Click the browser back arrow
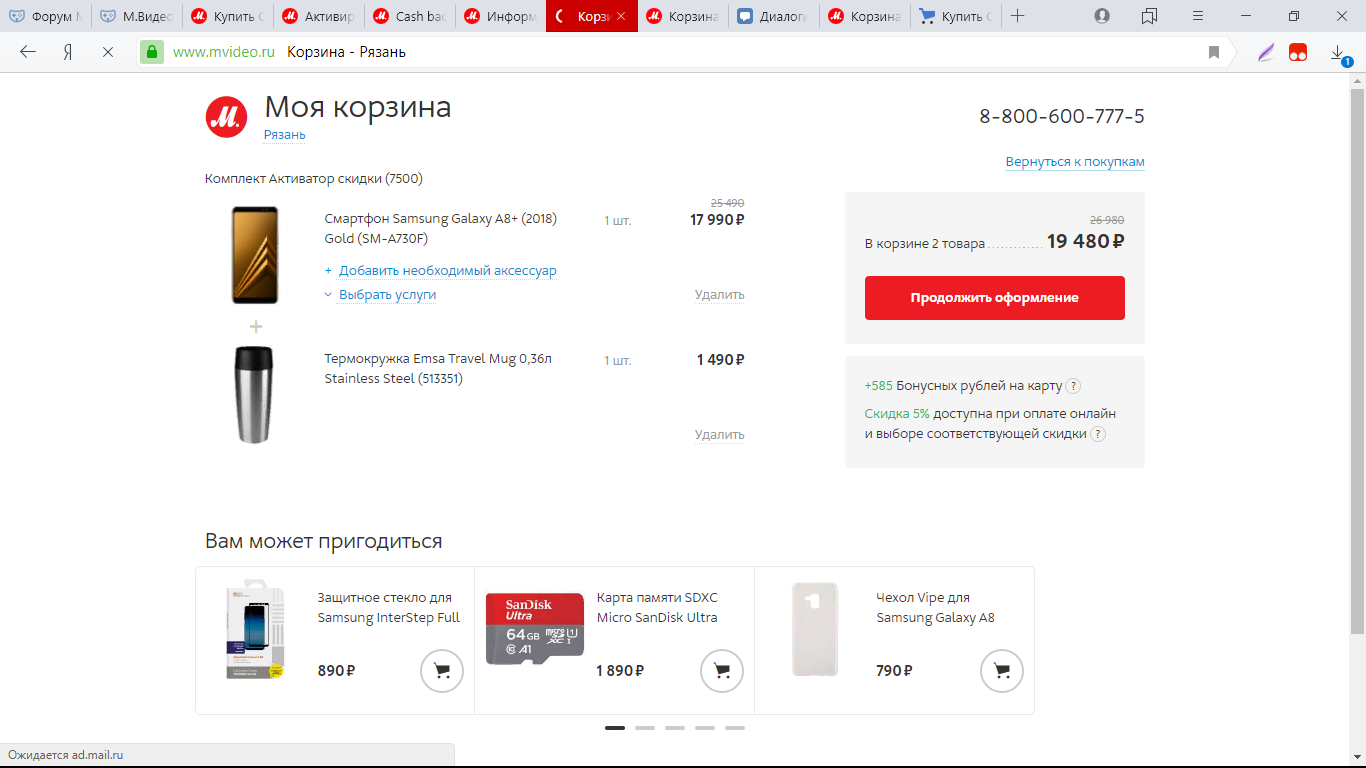 28,52
